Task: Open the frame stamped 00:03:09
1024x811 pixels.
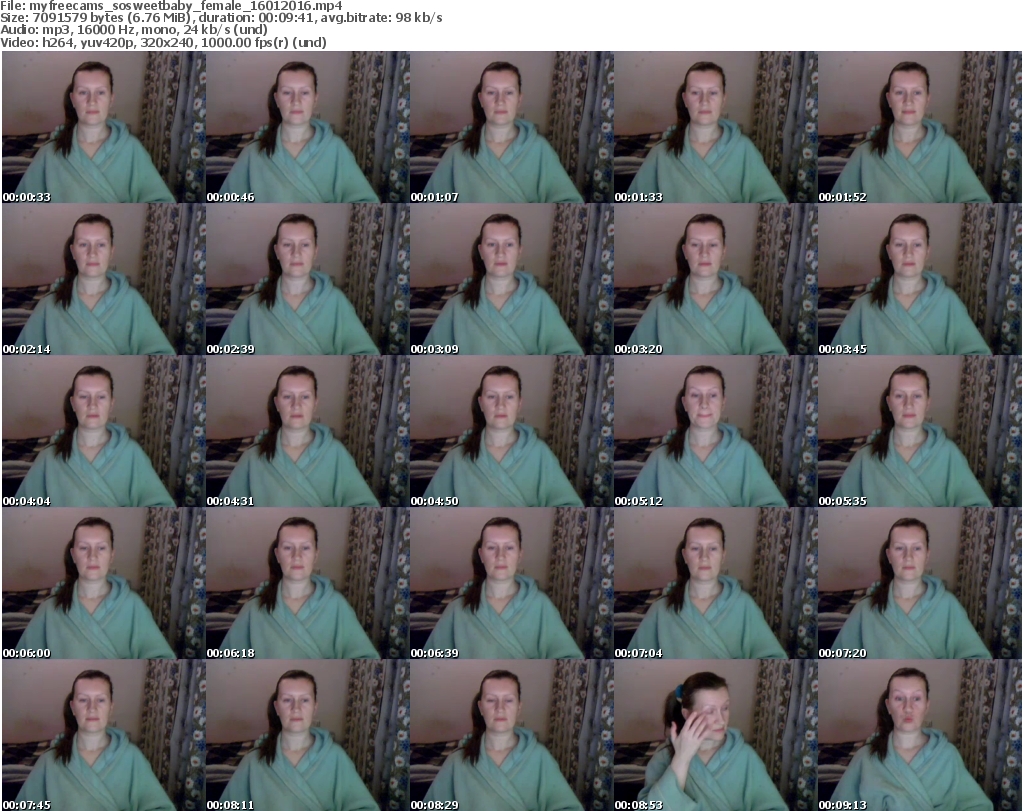Action: [511, 279]
